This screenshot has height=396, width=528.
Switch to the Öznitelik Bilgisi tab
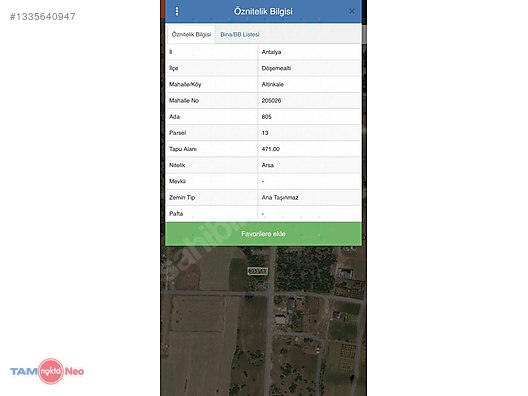pos(191,34)
